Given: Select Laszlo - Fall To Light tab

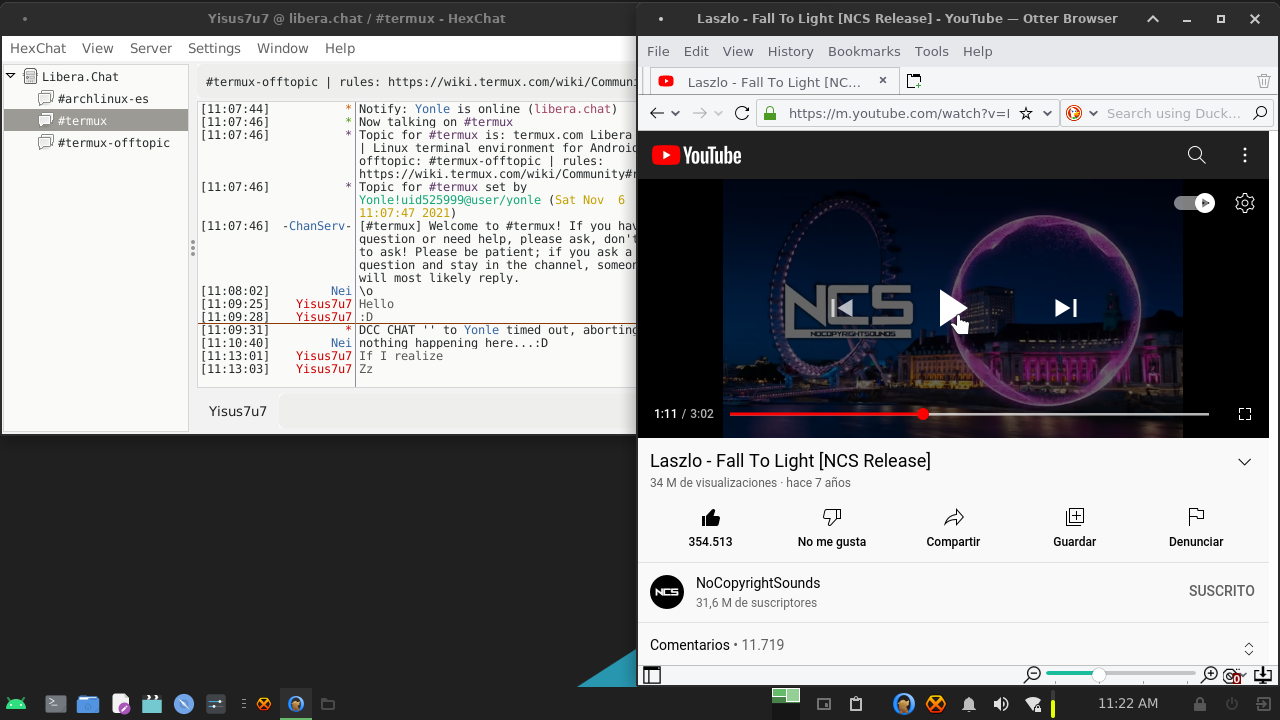Looking at the screenshot, I should [x=774, y=82].
